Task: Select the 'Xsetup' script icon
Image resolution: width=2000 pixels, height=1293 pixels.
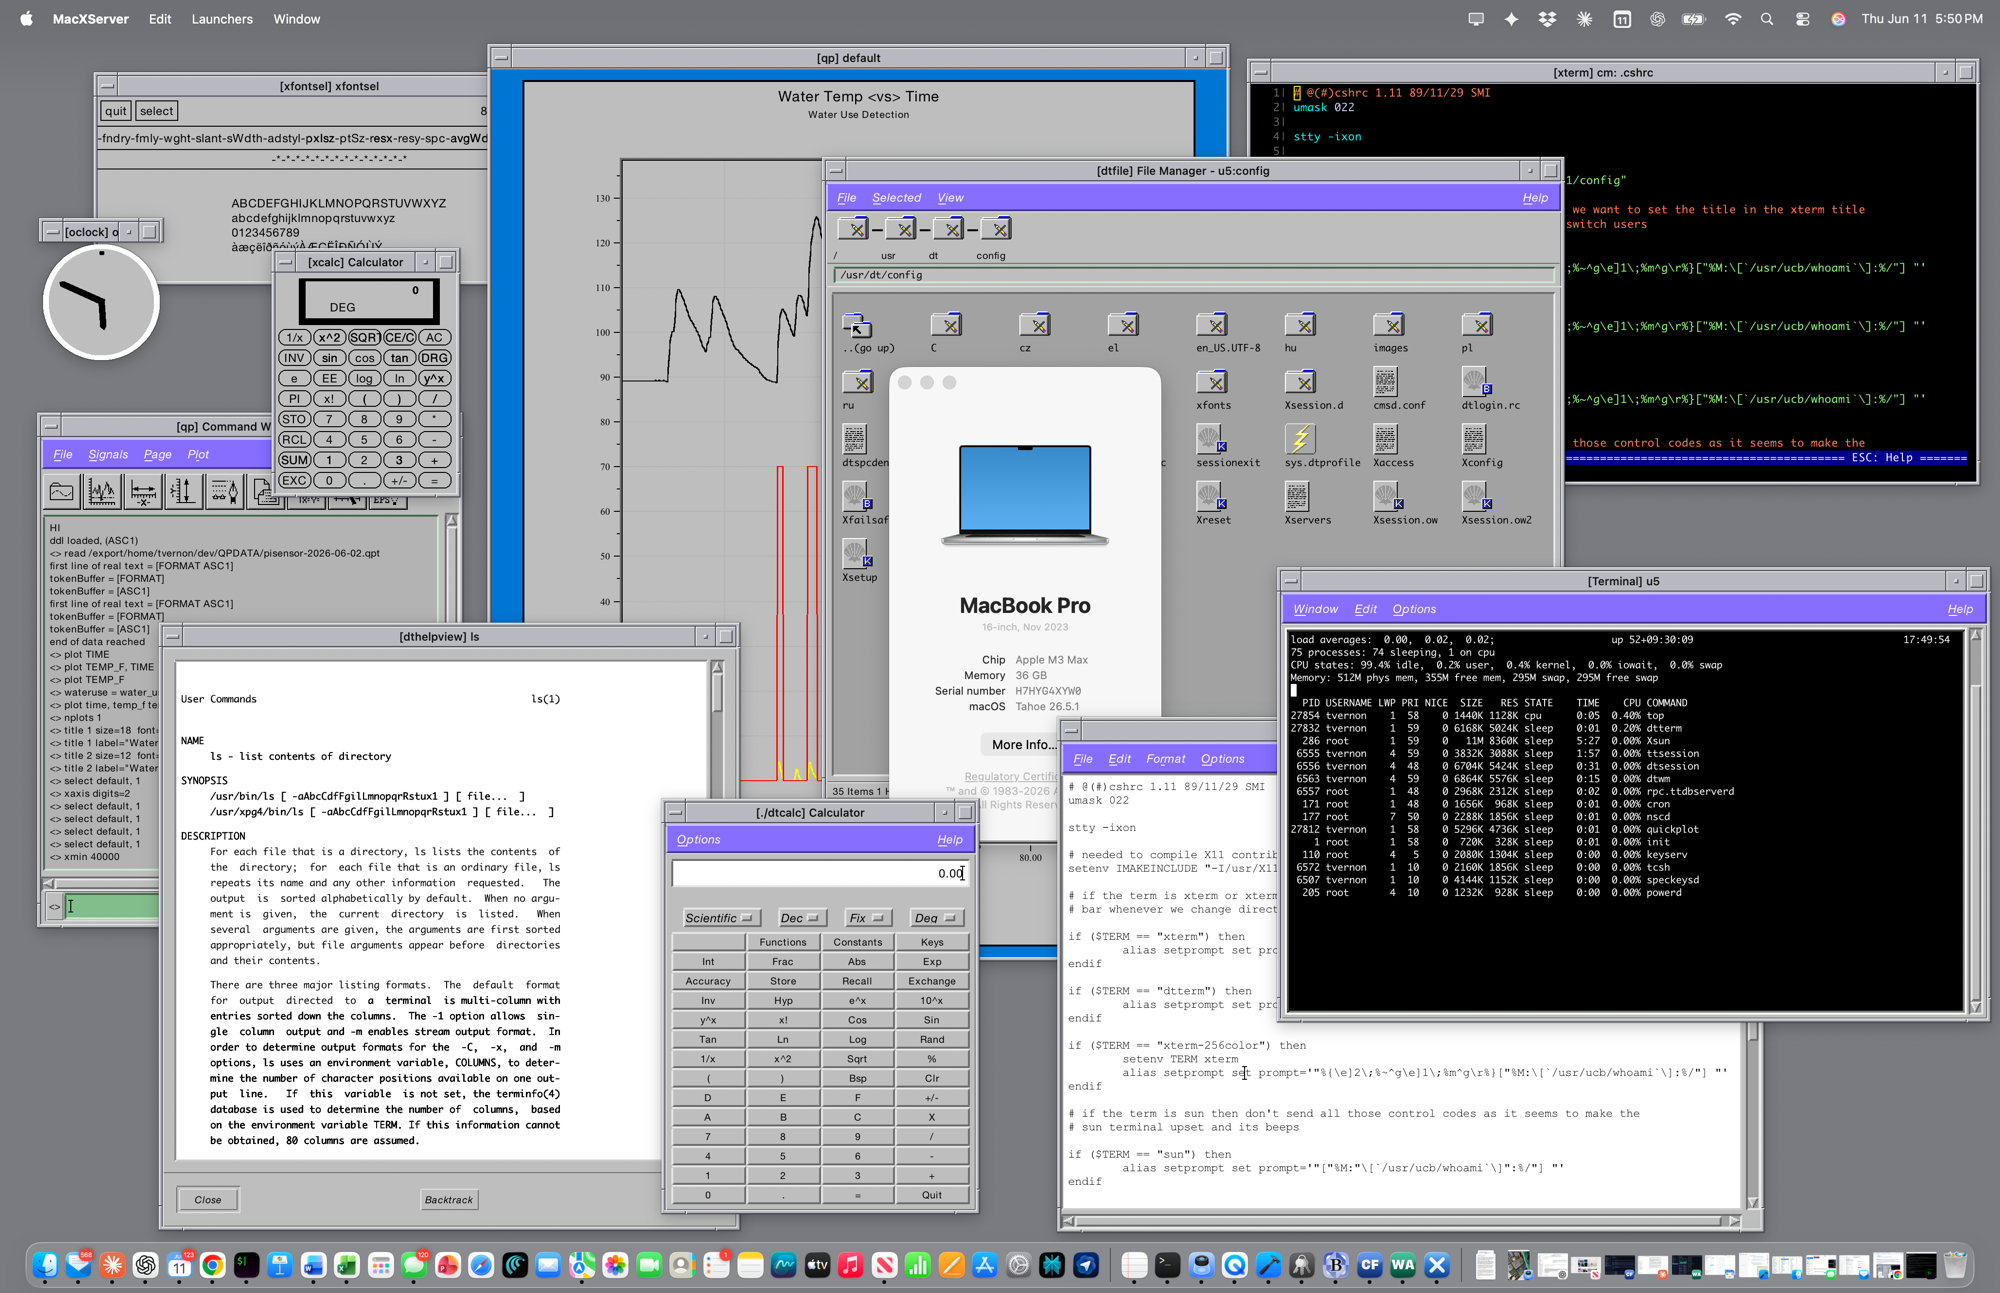Action: click(857, 553)
